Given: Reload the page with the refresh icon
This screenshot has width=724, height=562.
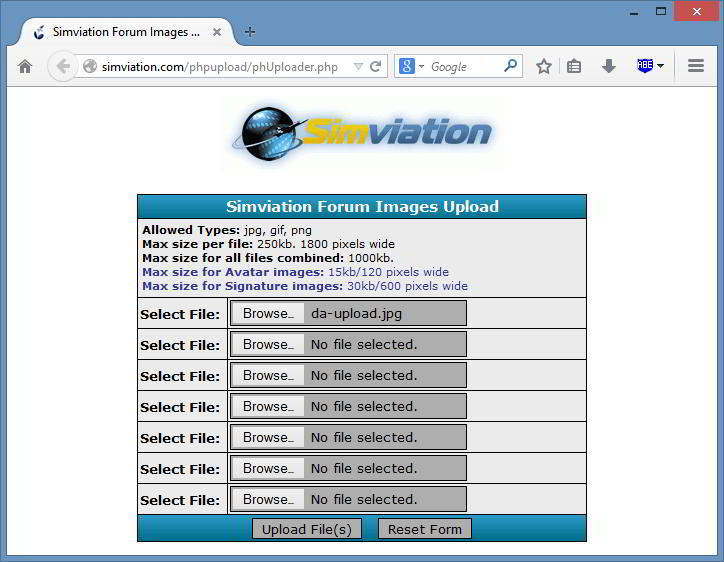Looking at the screenshot, I should pyautogui.click(x=376, y=67).
